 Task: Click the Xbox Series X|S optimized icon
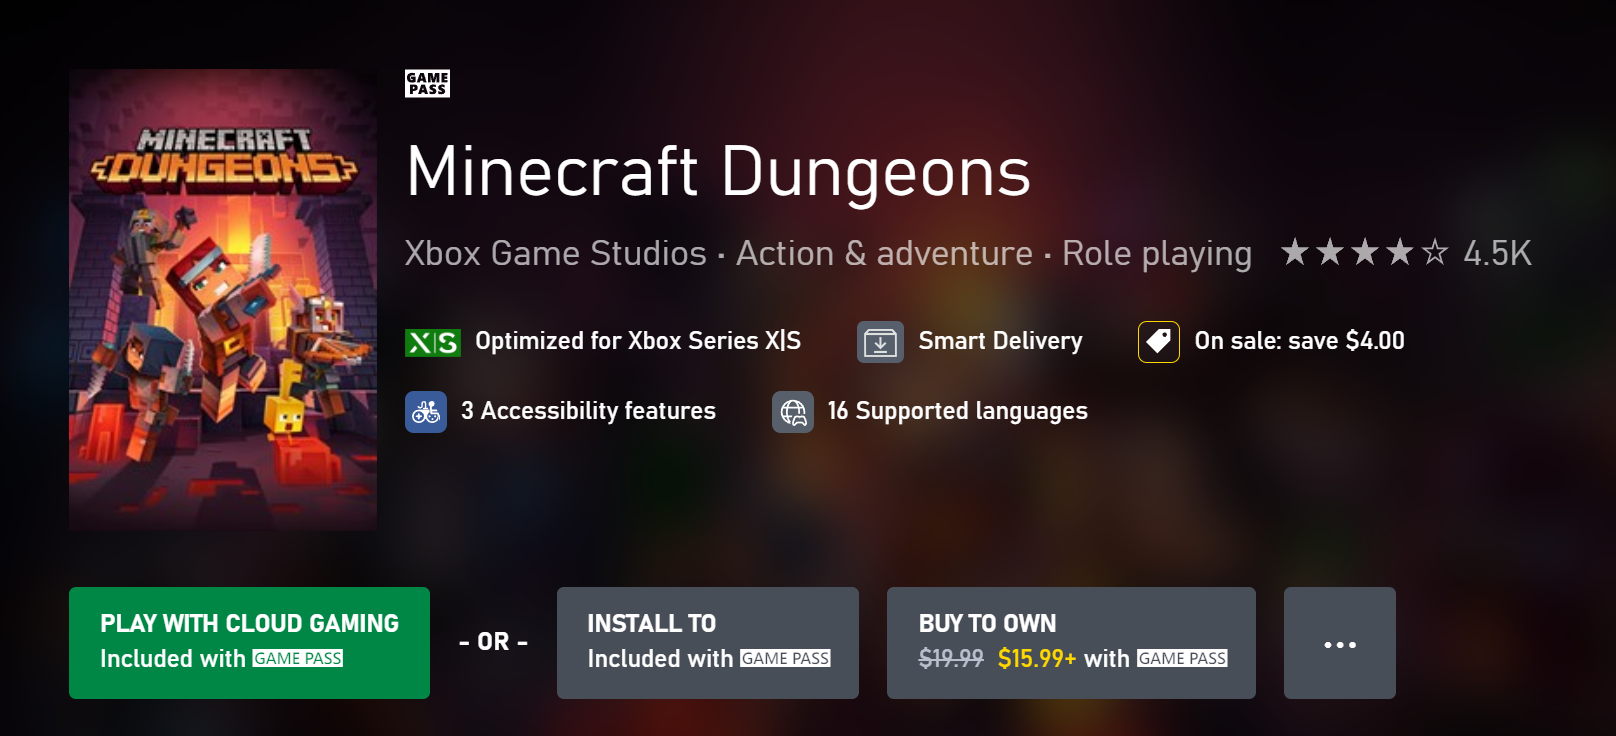432,342
